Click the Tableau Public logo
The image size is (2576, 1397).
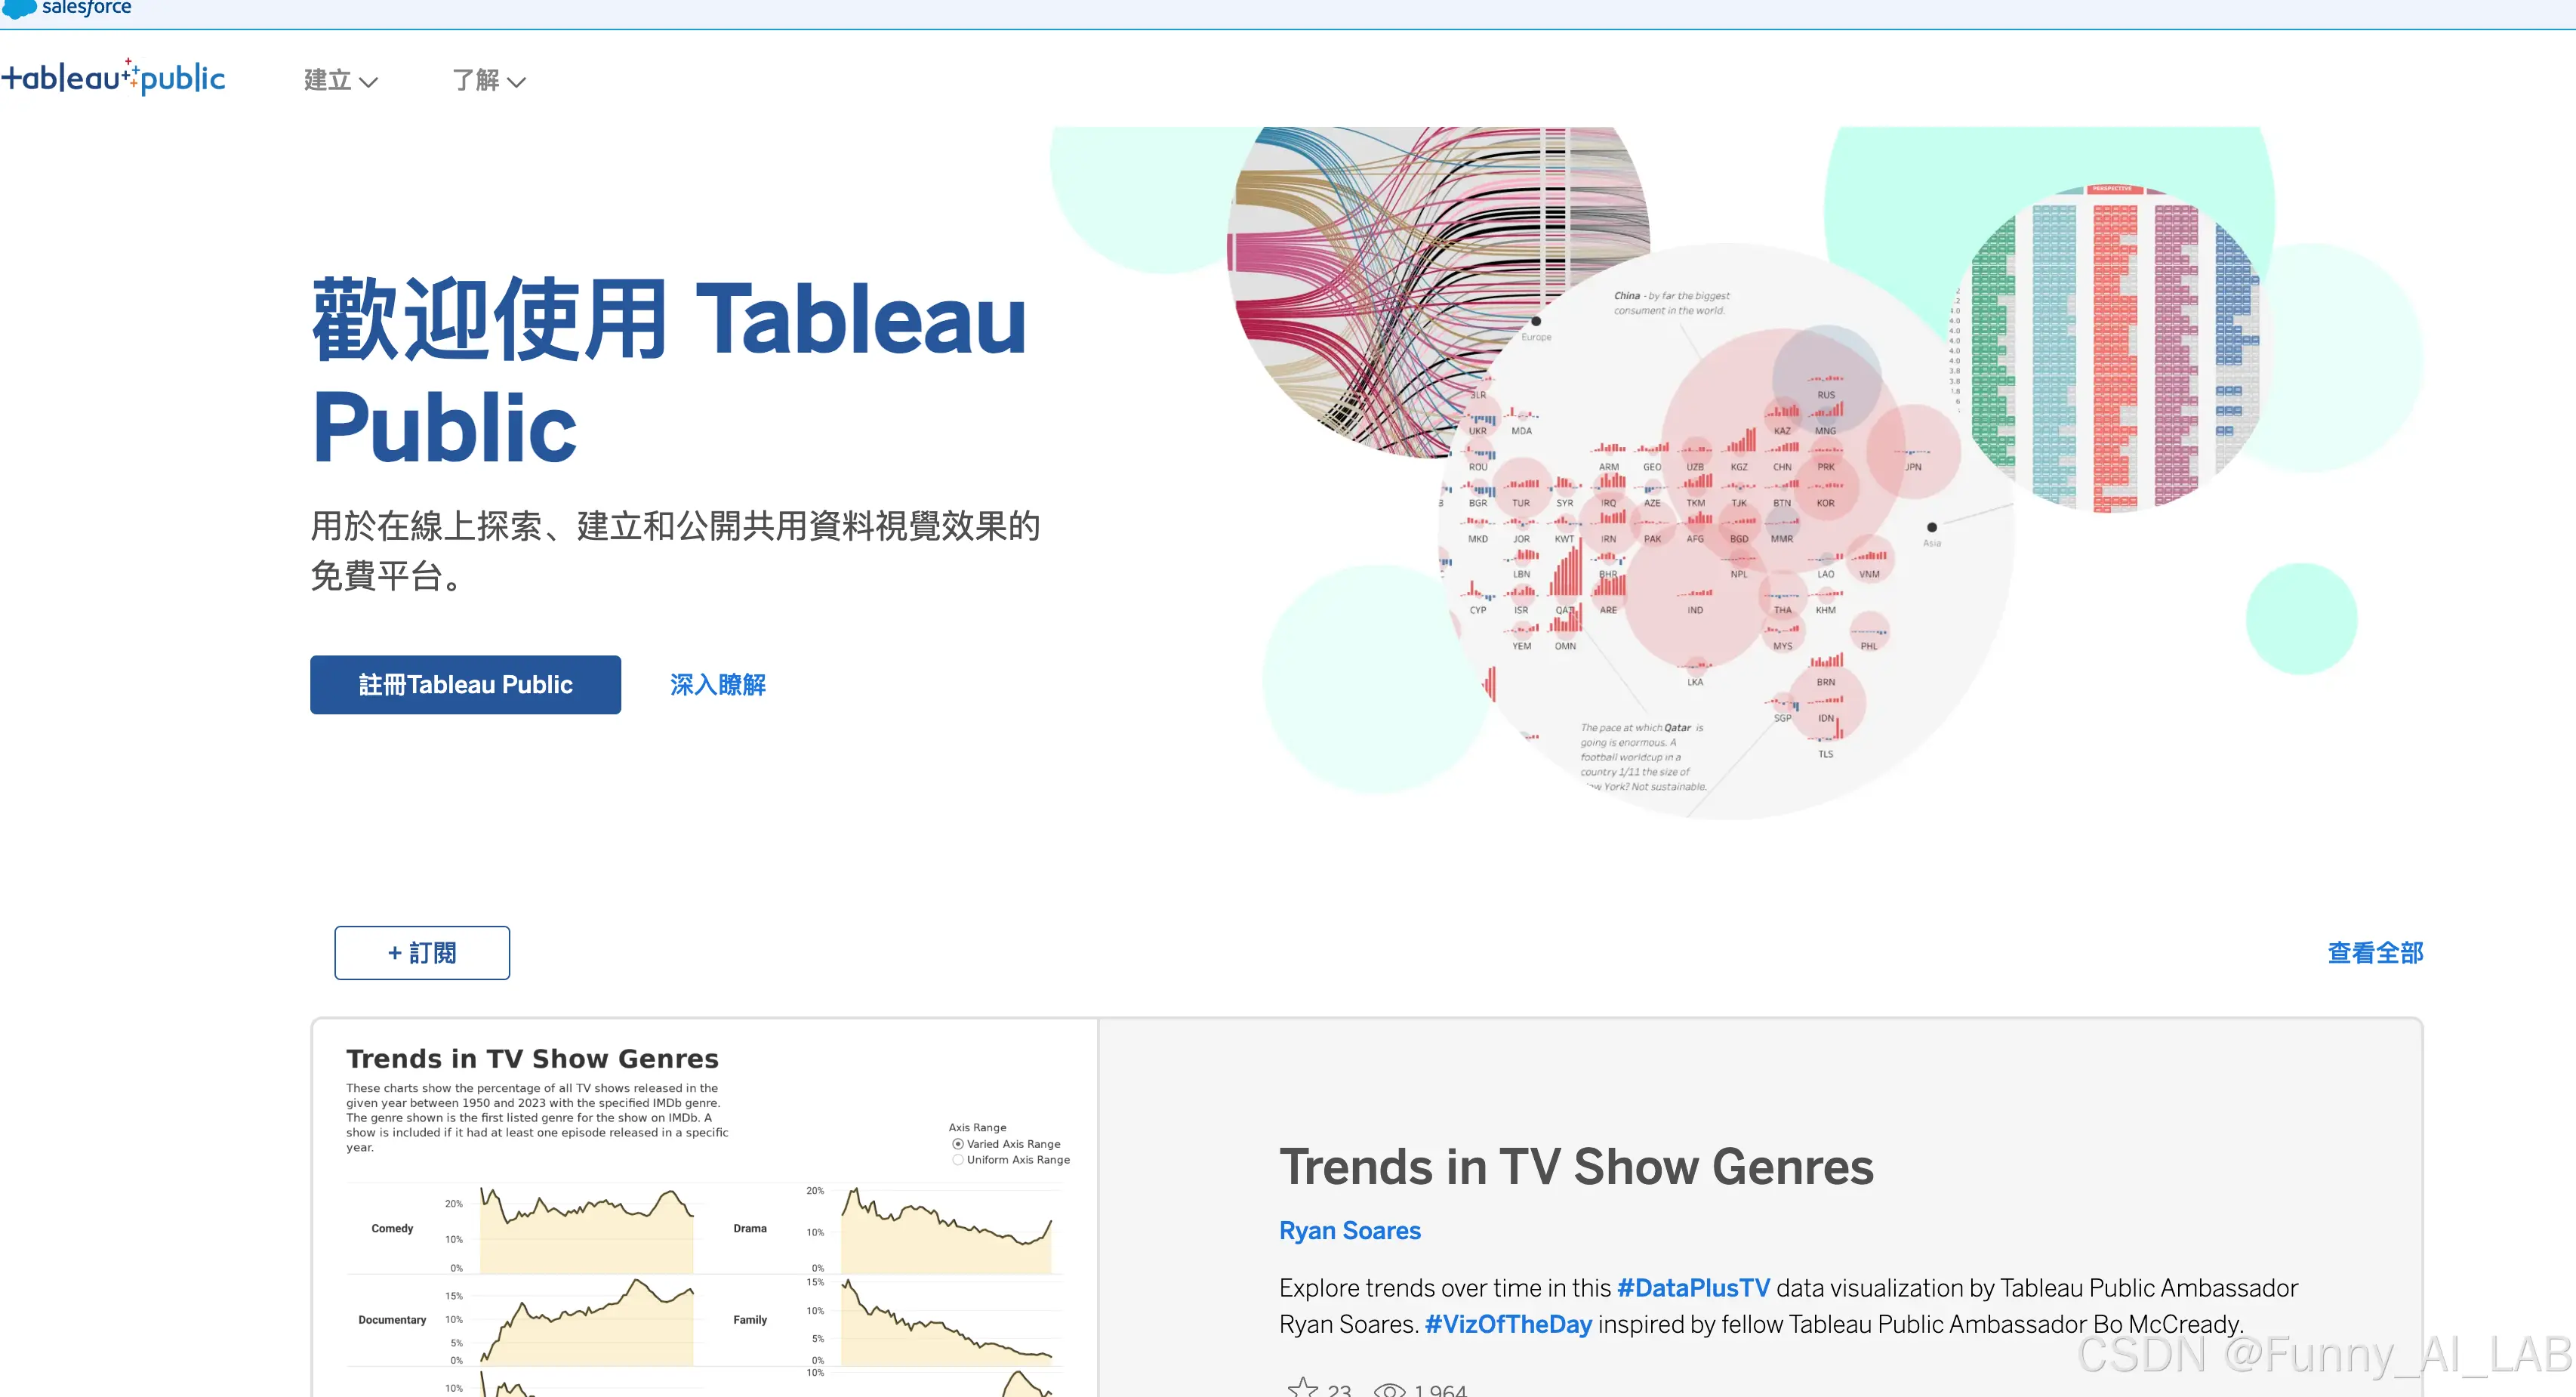113,77
